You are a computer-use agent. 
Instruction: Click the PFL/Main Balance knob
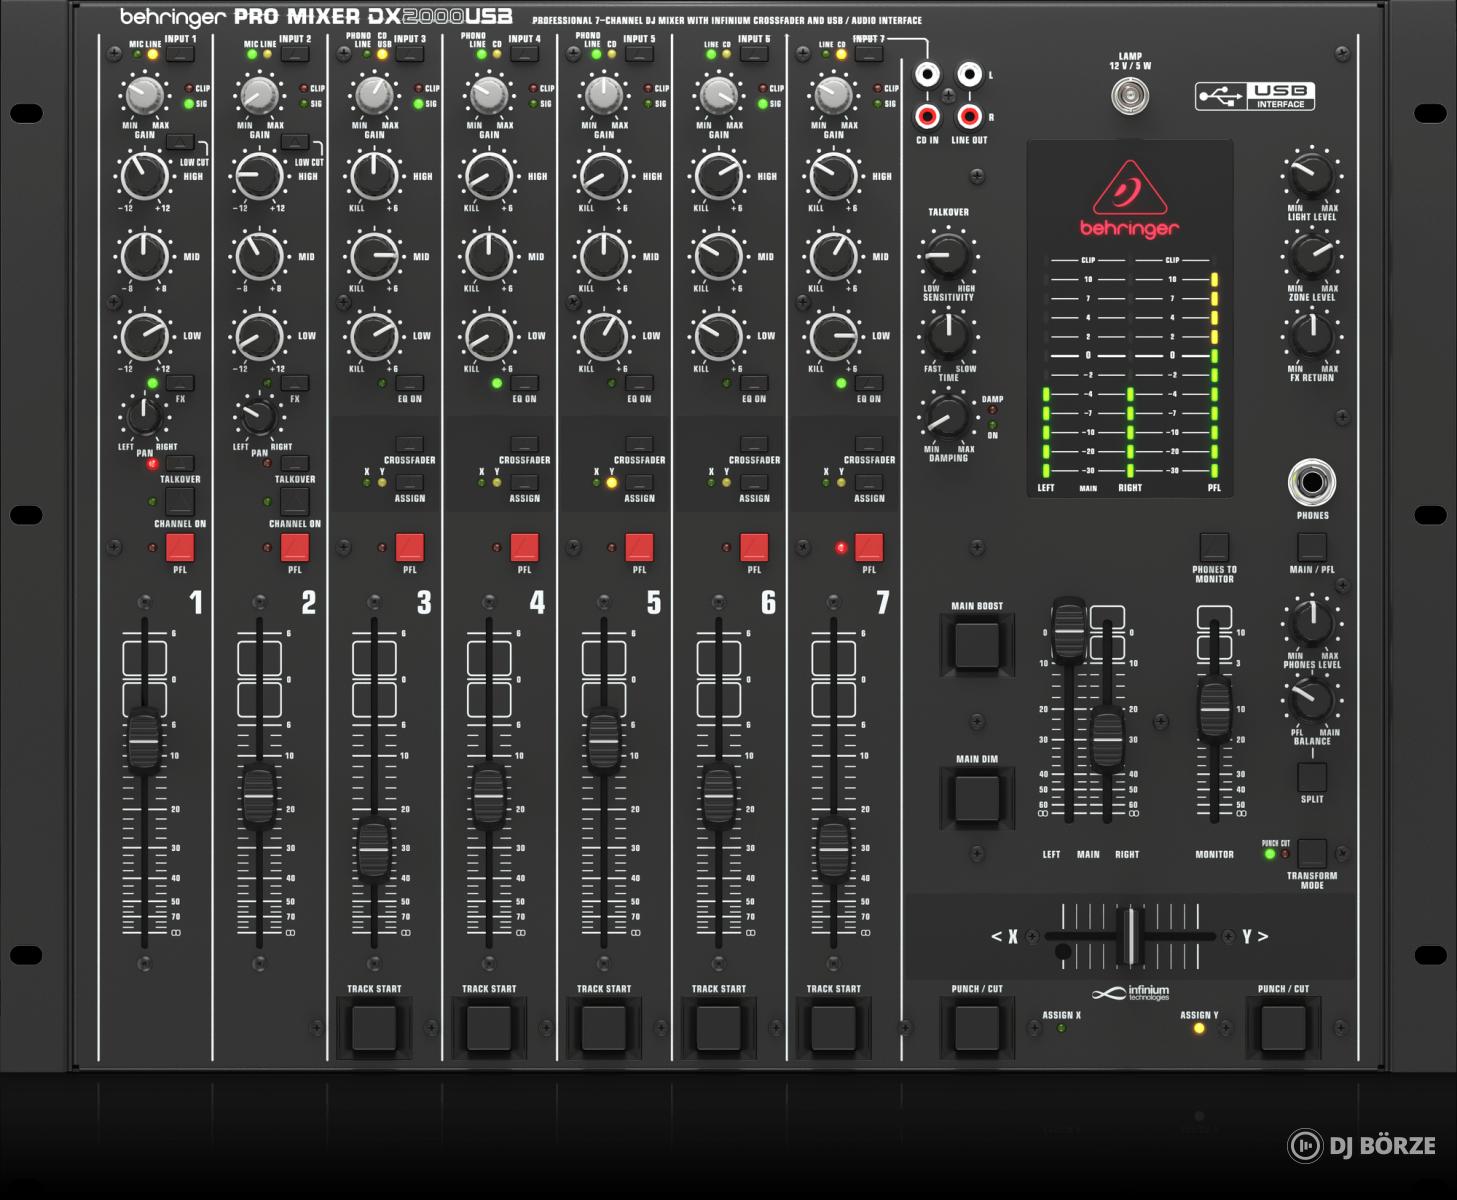click(1312, 700)
